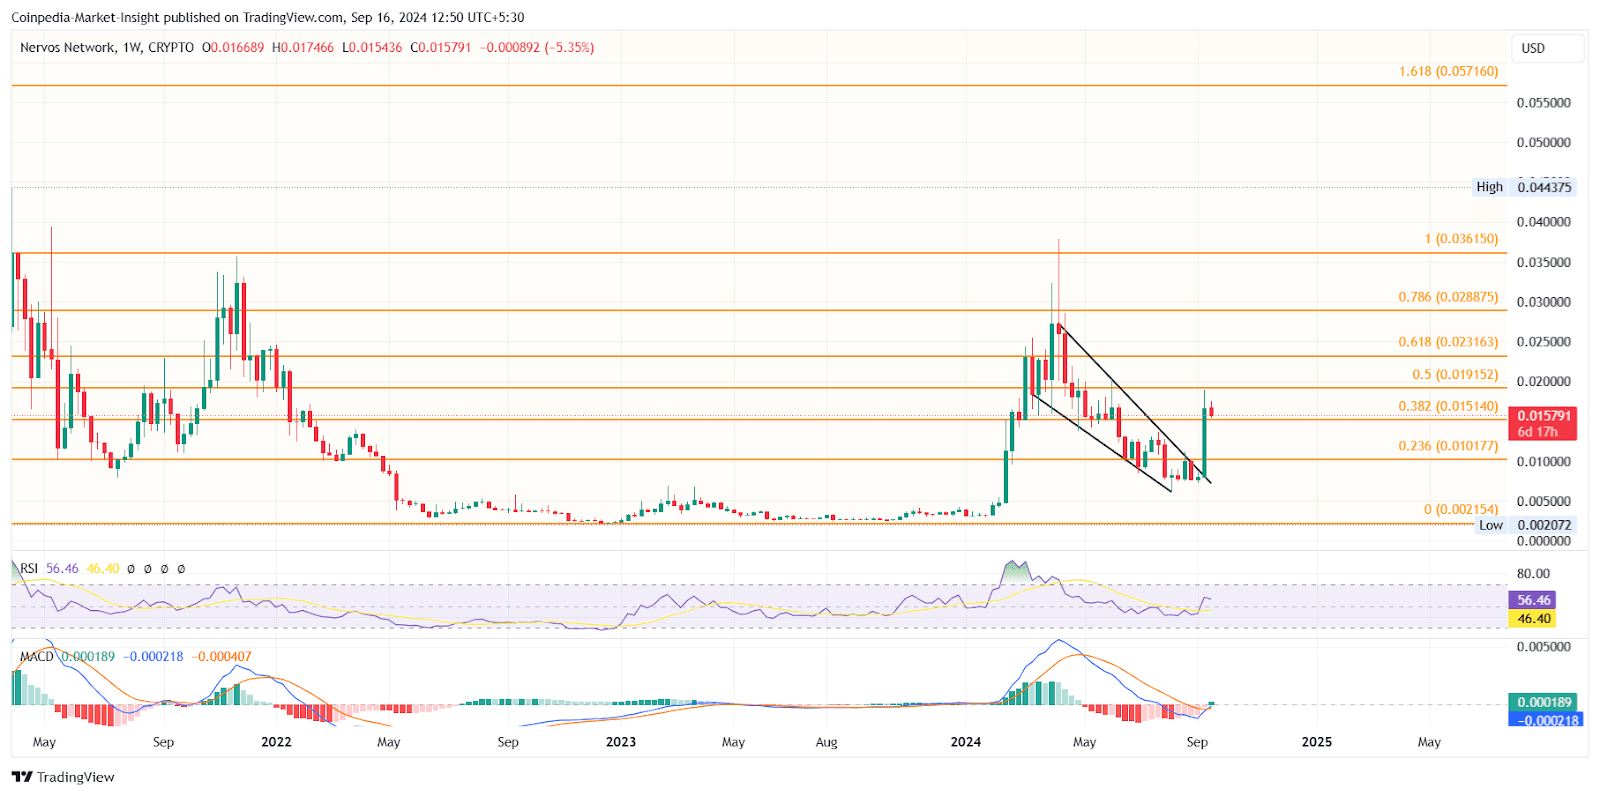Click the TradingView logo at chart bottom
This screenshot has width=1600, height=796.
[x=63, y=777]
